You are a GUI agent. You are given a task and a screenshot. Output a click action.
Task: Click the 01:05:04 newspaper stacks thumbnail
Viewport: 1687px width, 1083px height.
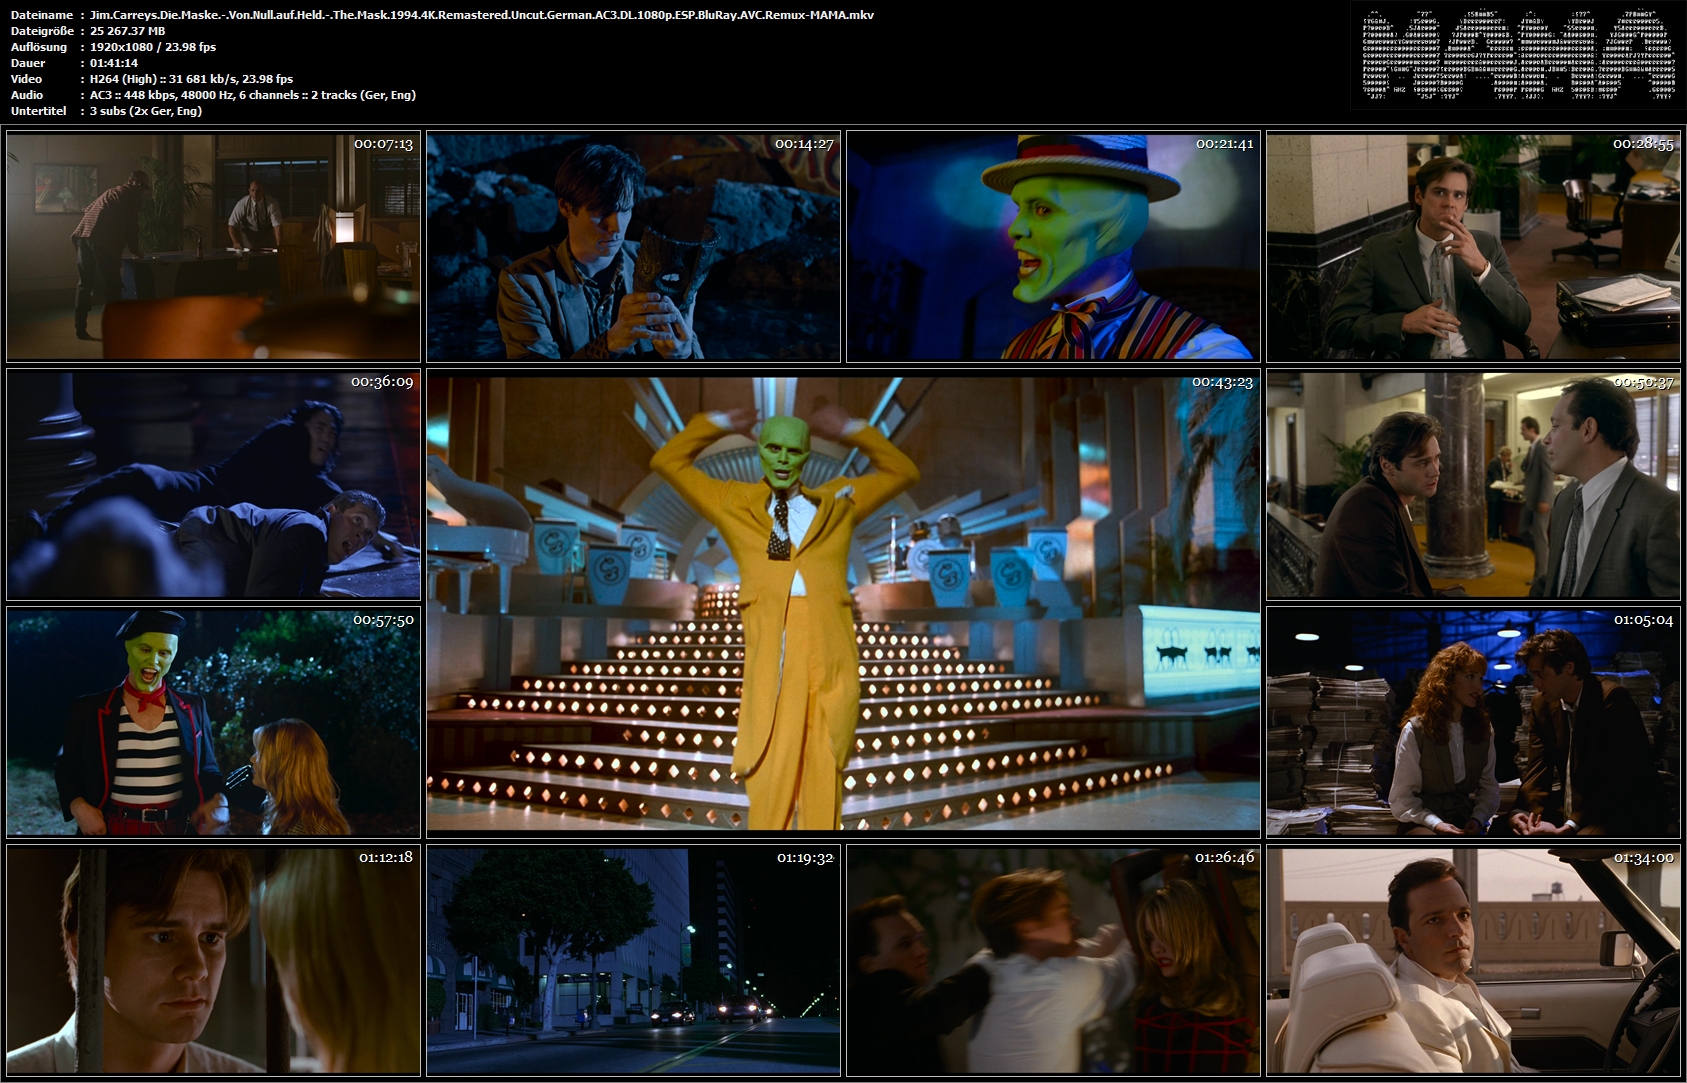(x=1473, y=723)
